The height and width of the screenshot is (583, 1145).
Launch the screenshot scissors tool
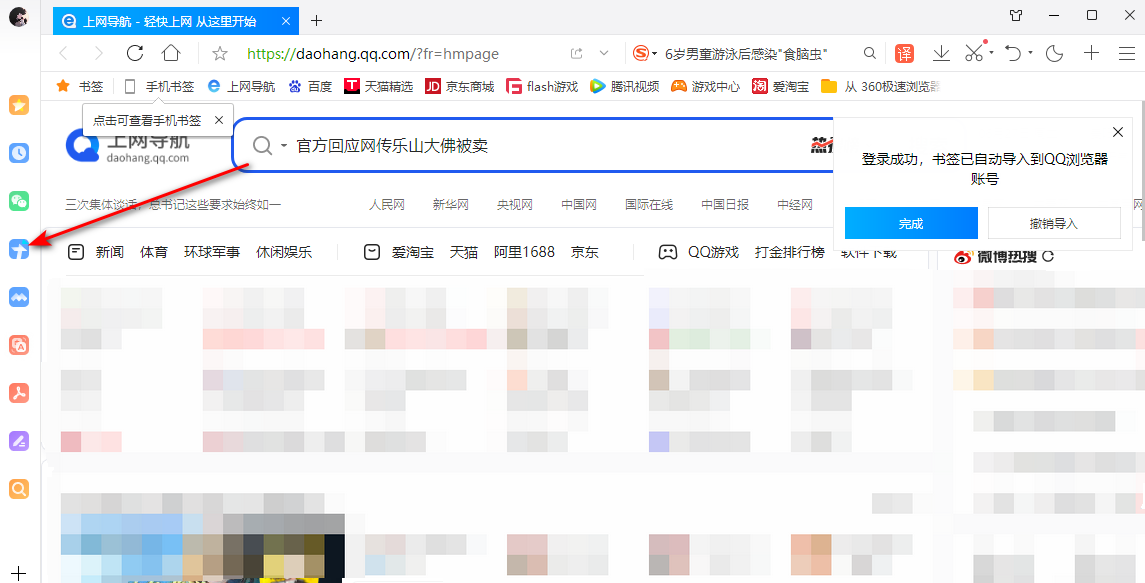pos(973,53)
